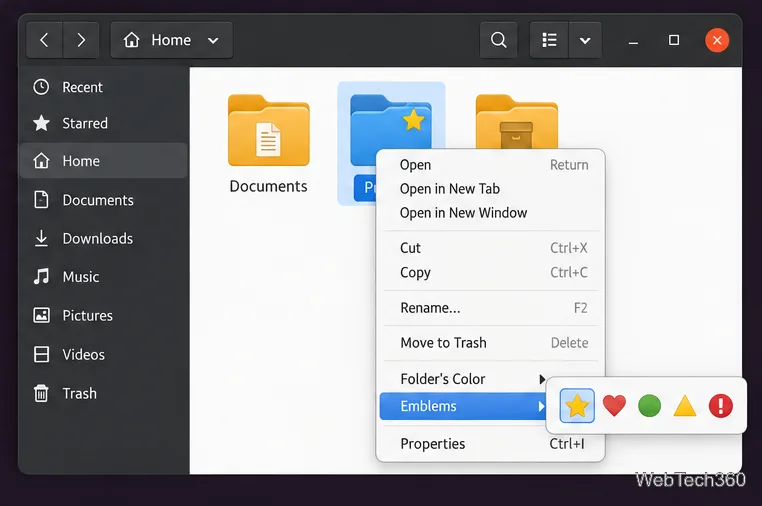Expand Emblems submenu entry
The width and height of the screenshot is (762, 506).
[x=463, y=406]
